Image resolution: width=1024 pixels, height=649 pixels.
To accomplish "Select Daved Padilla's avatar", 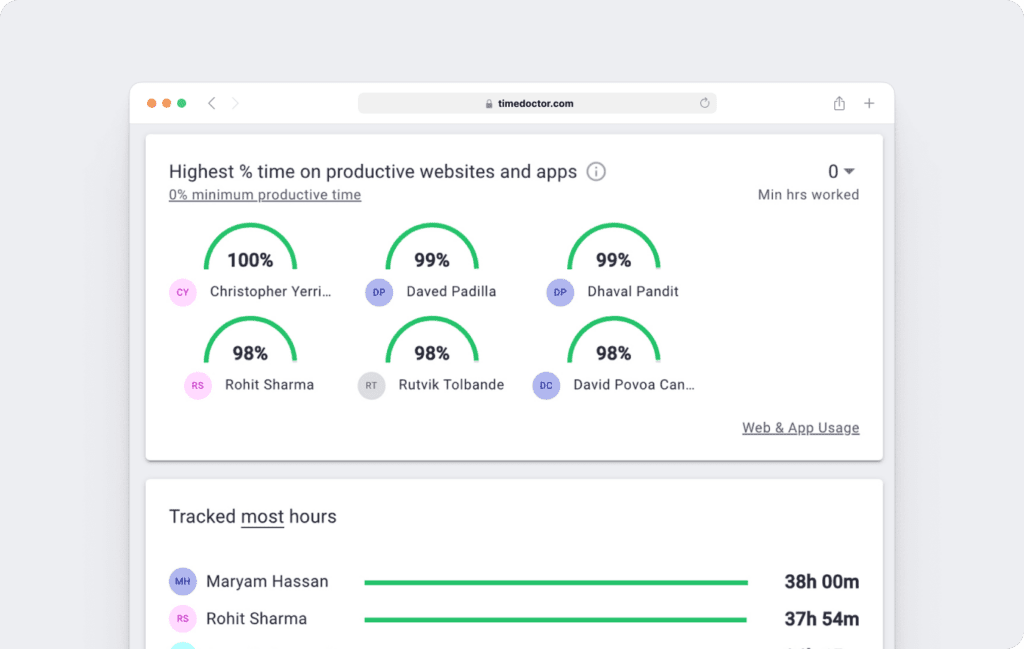I will pos(378,292).
